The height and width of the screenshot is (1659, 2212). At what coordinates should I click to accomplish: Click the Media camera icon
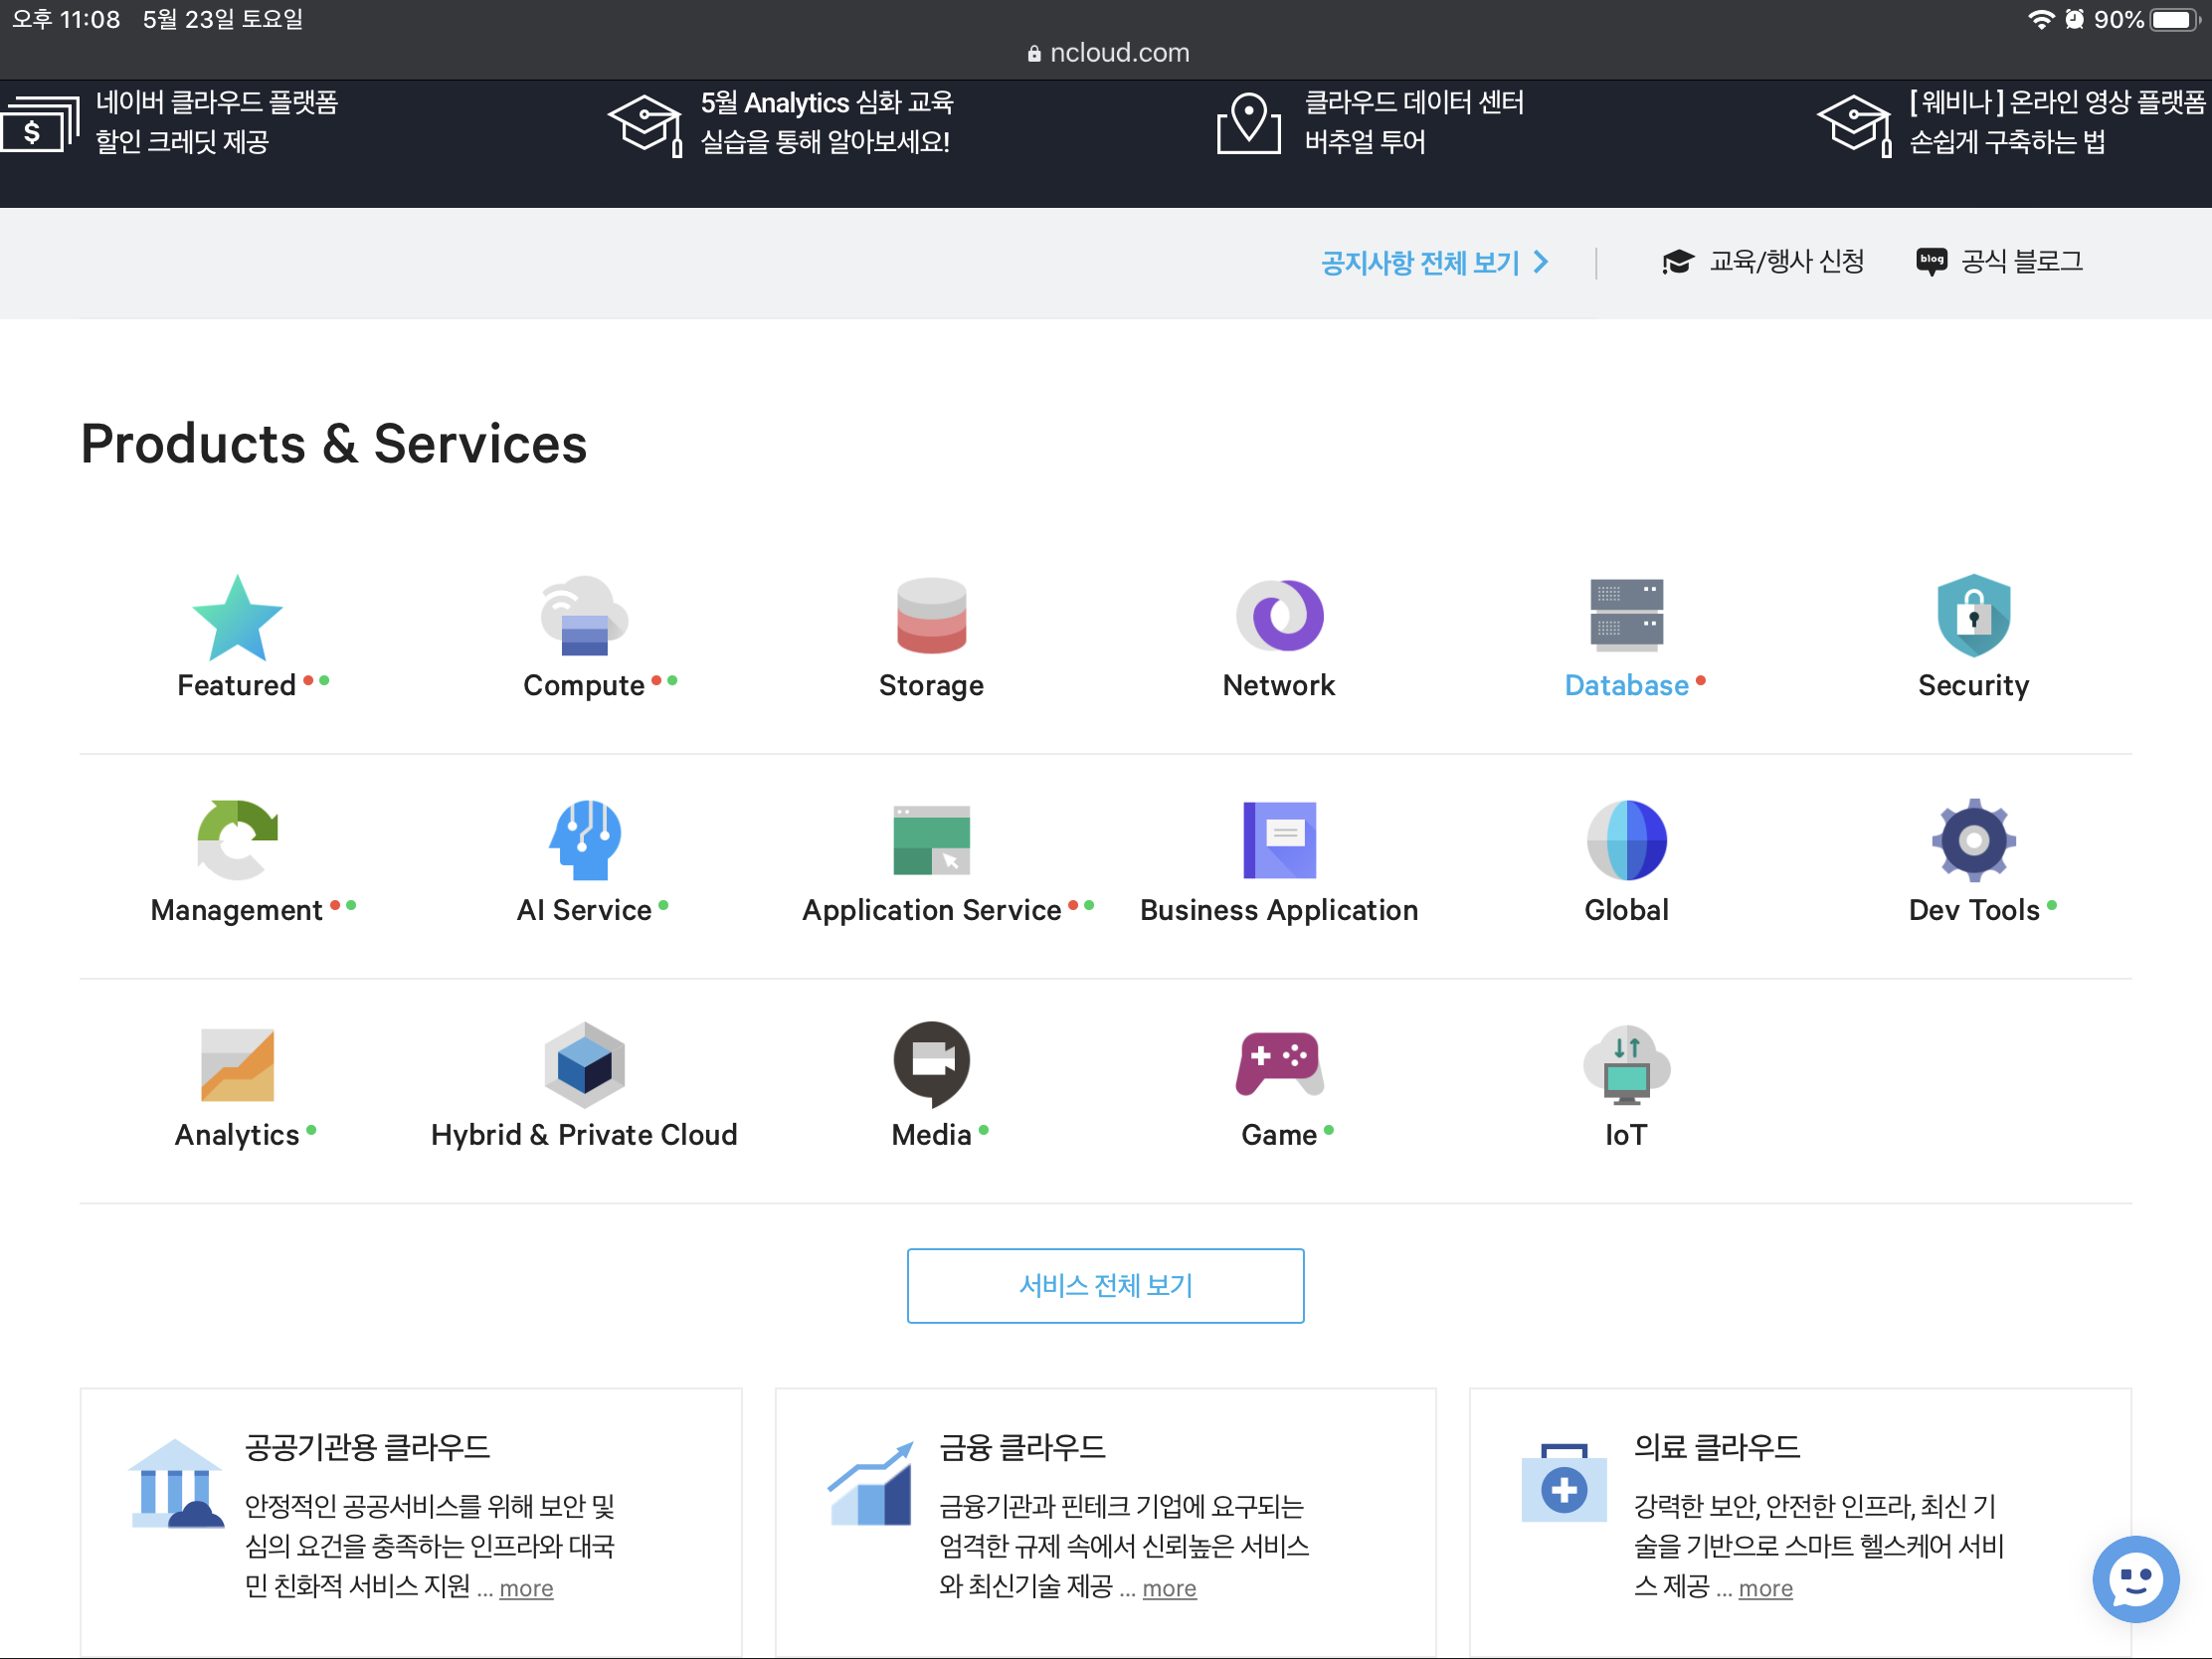pyautogui.click(x=931, y=1065)
